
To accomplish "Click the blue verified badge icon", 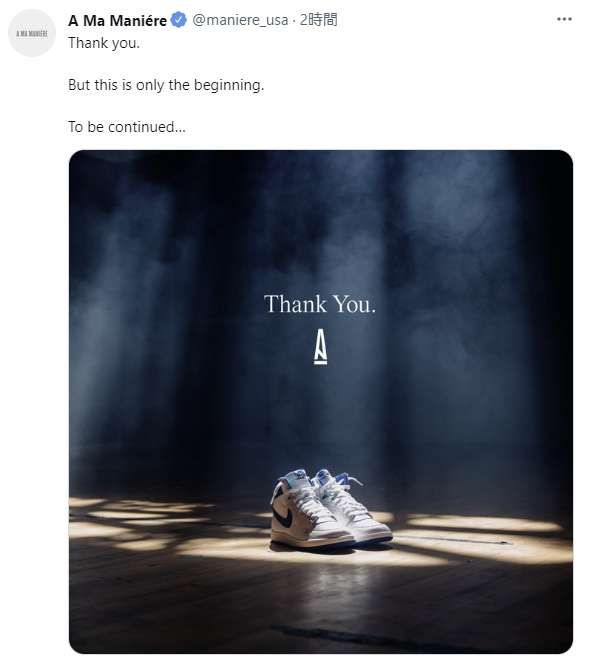I will point(179,20).
